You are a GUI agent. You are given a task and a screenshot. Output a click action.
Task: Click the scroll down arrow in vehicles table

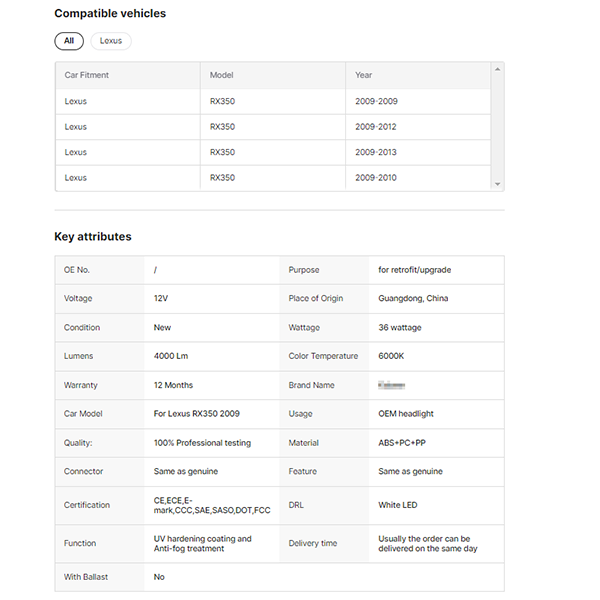click(x=497, y=184)
